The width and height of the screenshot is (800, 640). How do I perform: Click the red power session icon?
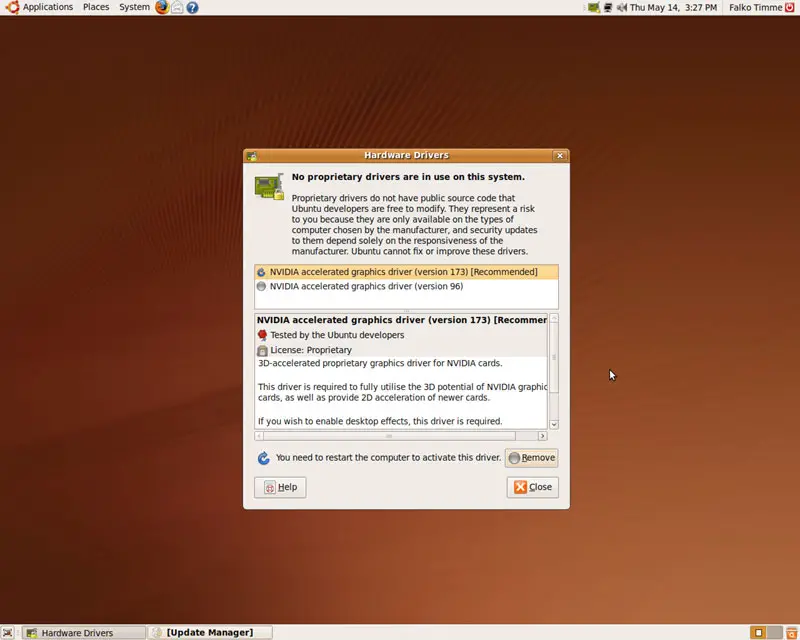coord(790,7)
